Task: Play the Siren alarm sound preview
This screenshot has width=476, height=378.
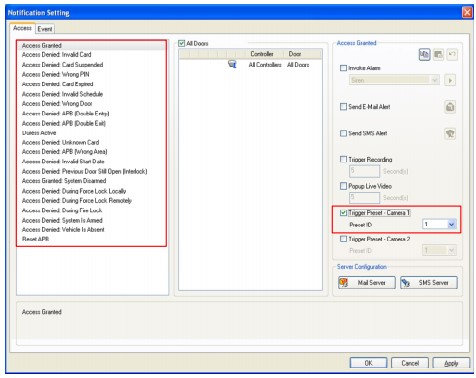Action: (450, 80)
